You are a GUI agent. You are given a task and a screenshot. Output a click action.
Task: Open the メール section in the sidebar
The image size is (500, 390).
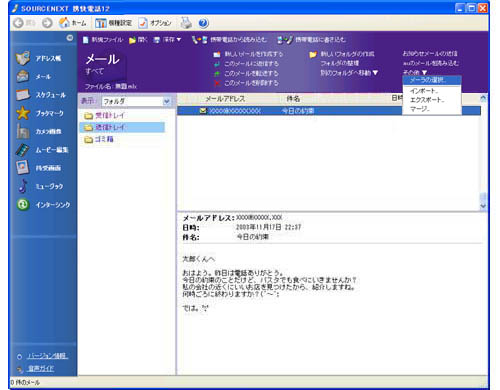(x=33, y=77)
